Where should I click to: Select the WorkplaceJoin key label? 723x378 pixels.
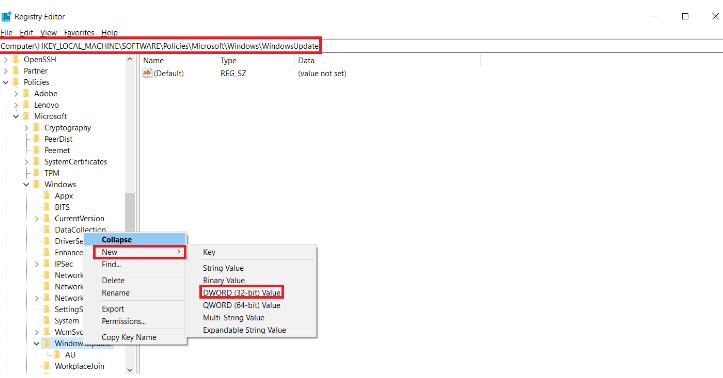(x=79, y=366)
